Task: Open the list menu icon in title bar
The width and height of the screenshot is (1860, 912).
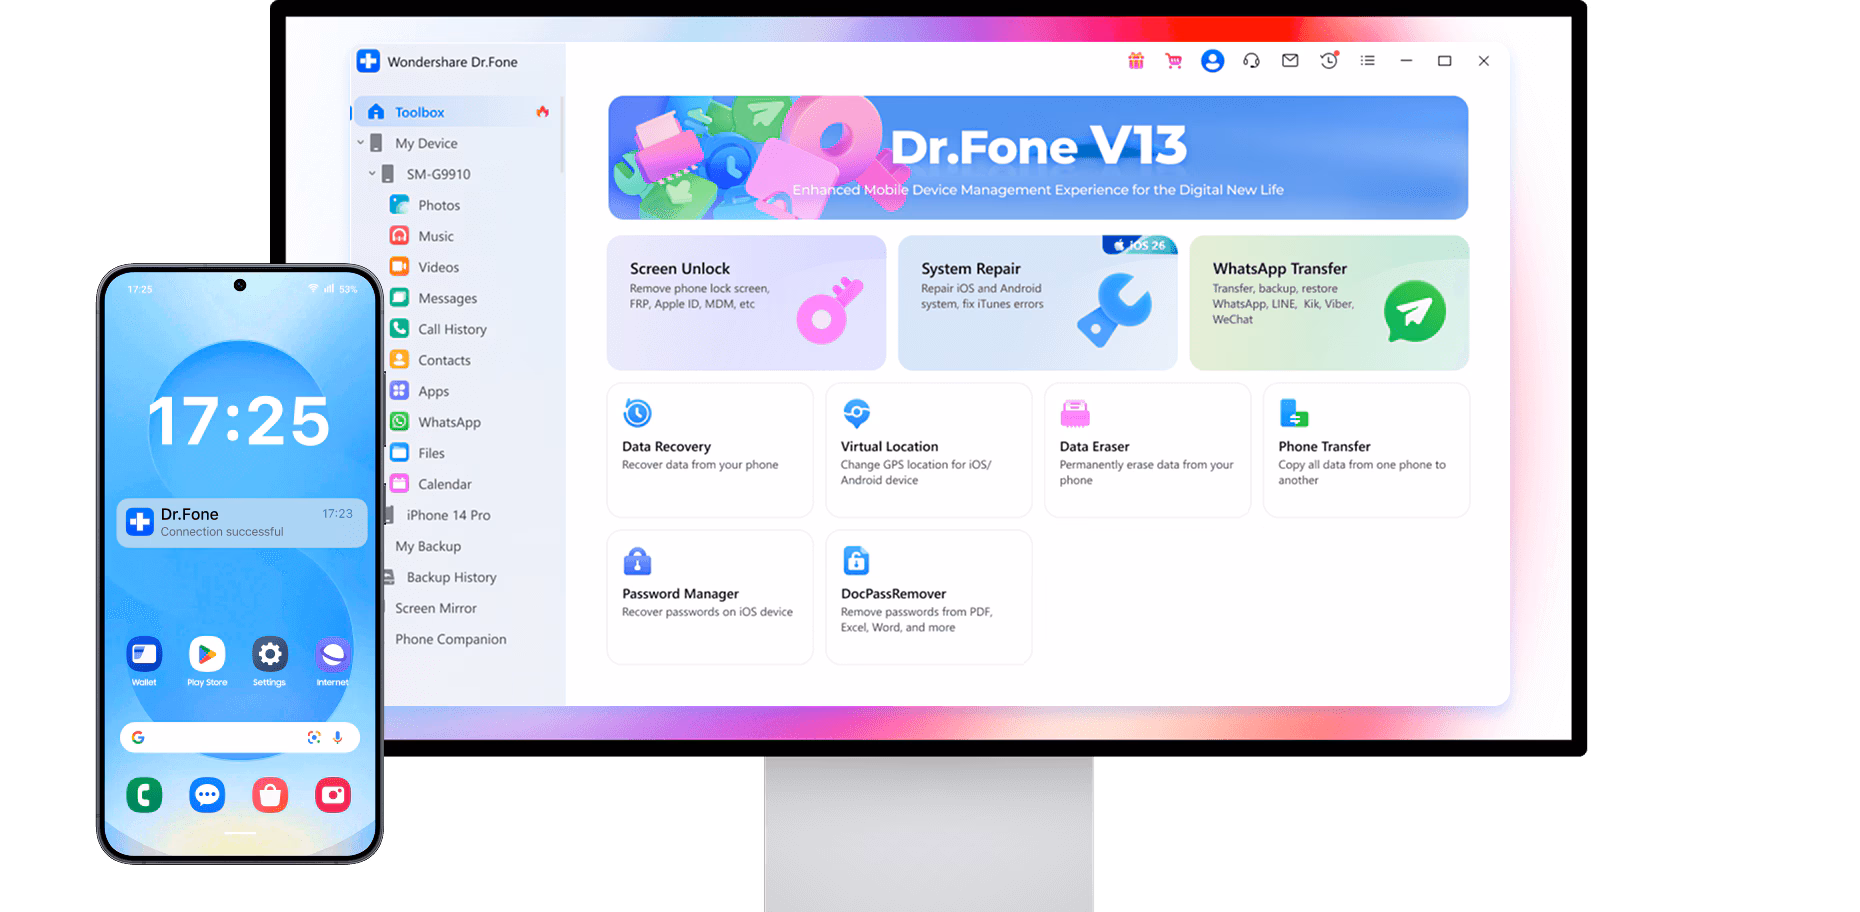Action: tap(1367, 61)
